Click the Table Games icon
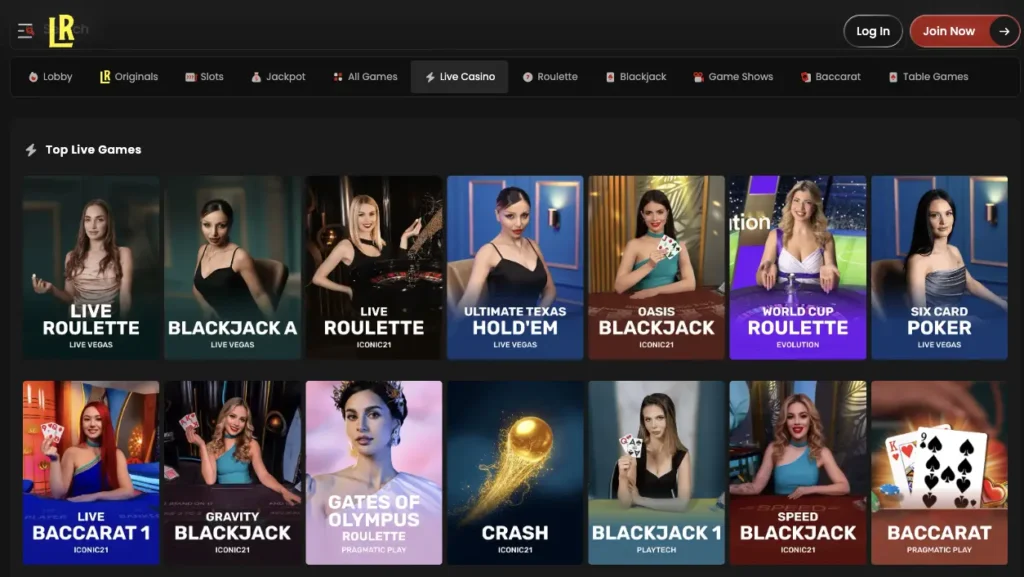Screen dimensions: 1024x577 pos(893,77)
